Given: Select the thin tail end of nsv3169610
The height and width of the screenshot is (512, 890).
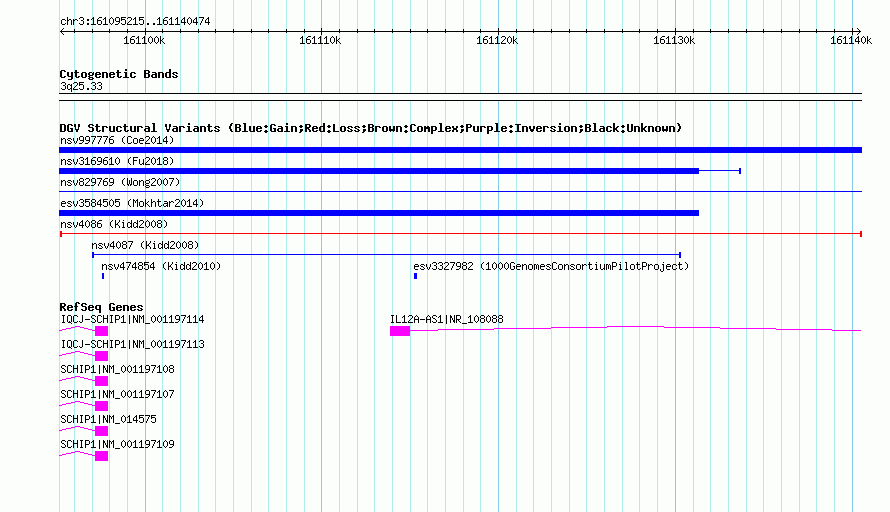Looking at the screenshot, I should [720, 171].
